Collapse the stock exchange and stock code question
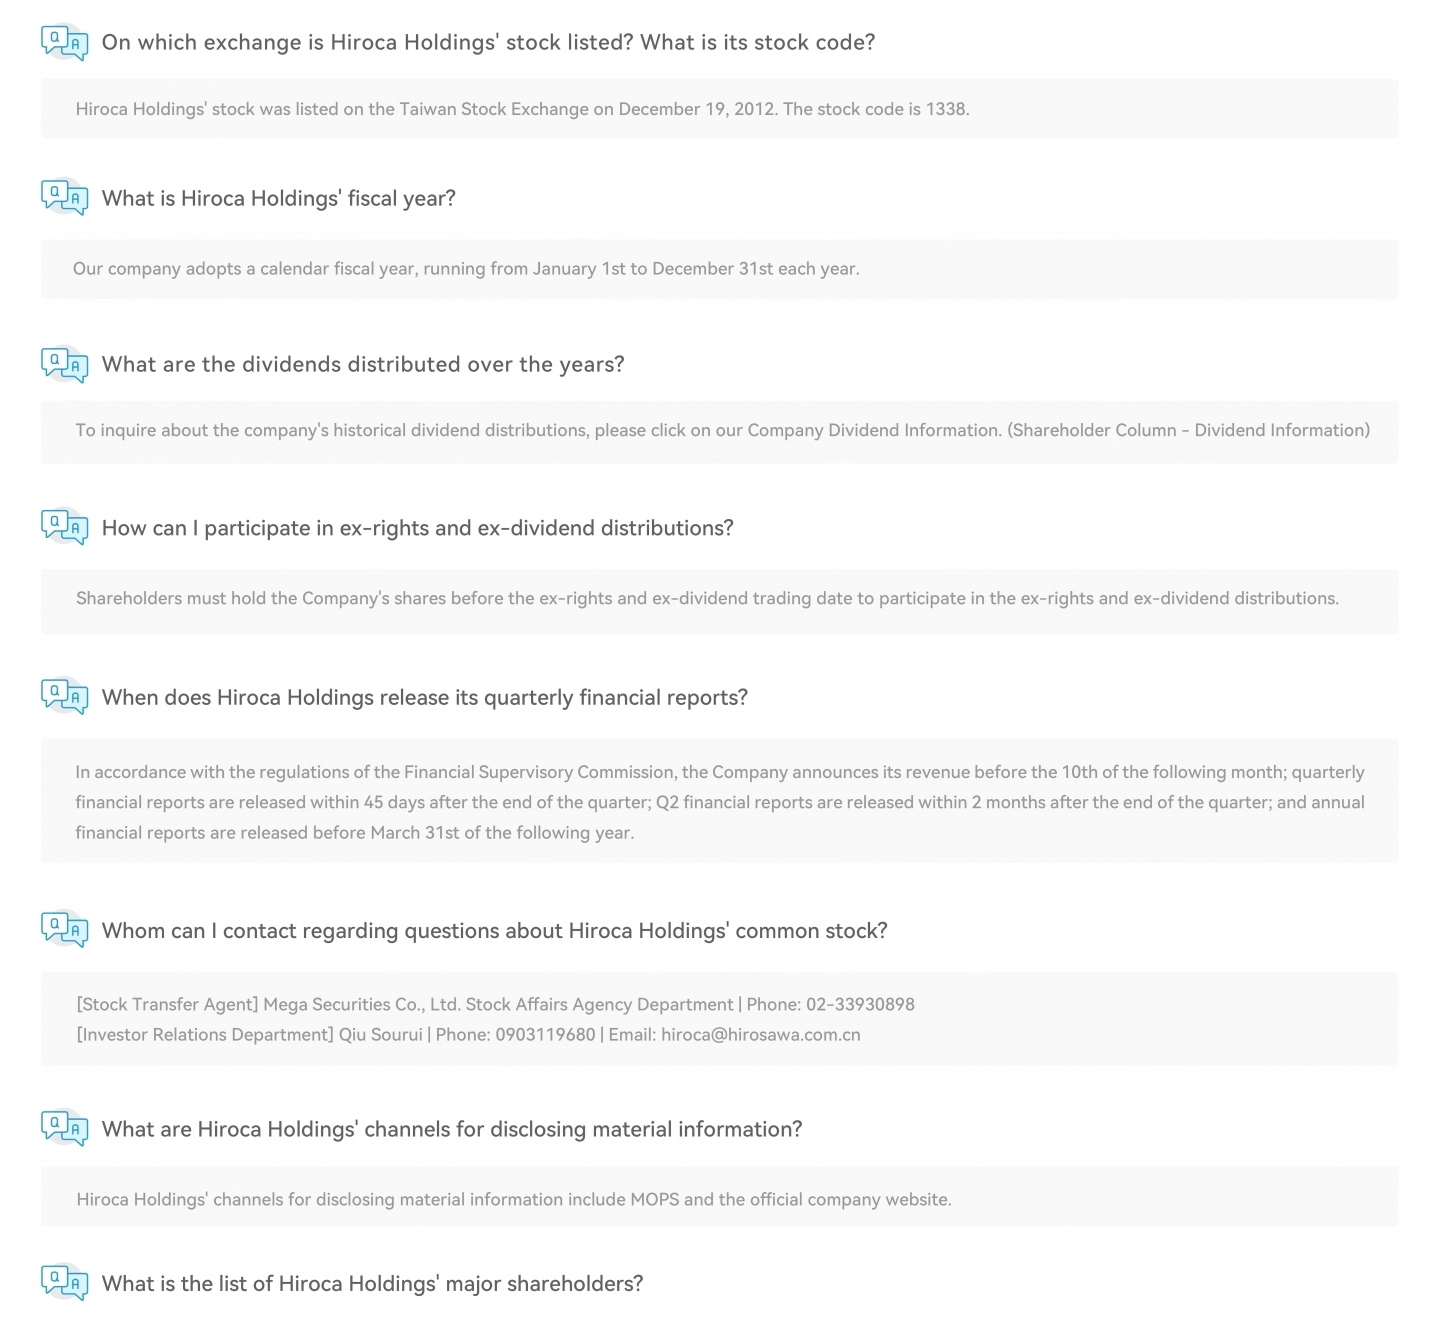 [488, 42]
